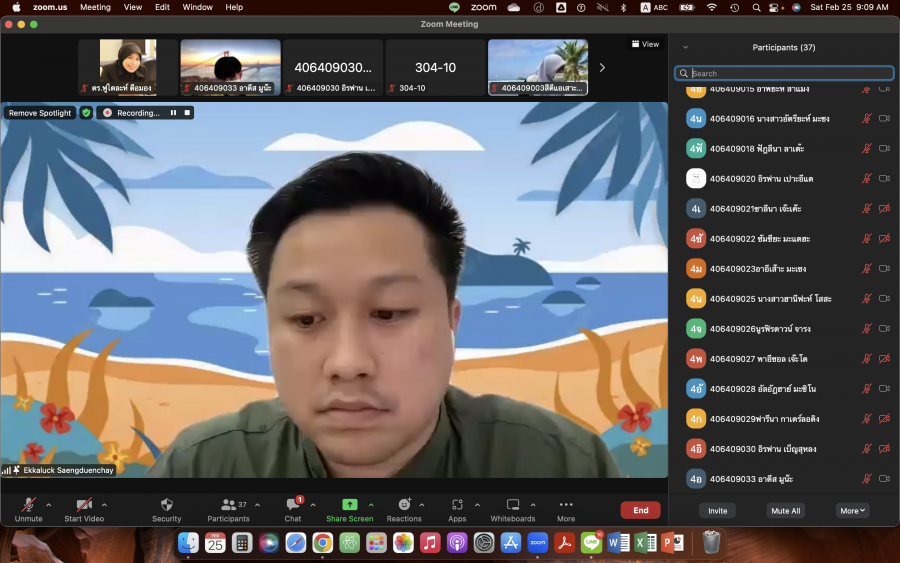This screenshot has height=563, width=900.
Task: Click the Share Screen icon
Action: (349, 505)
